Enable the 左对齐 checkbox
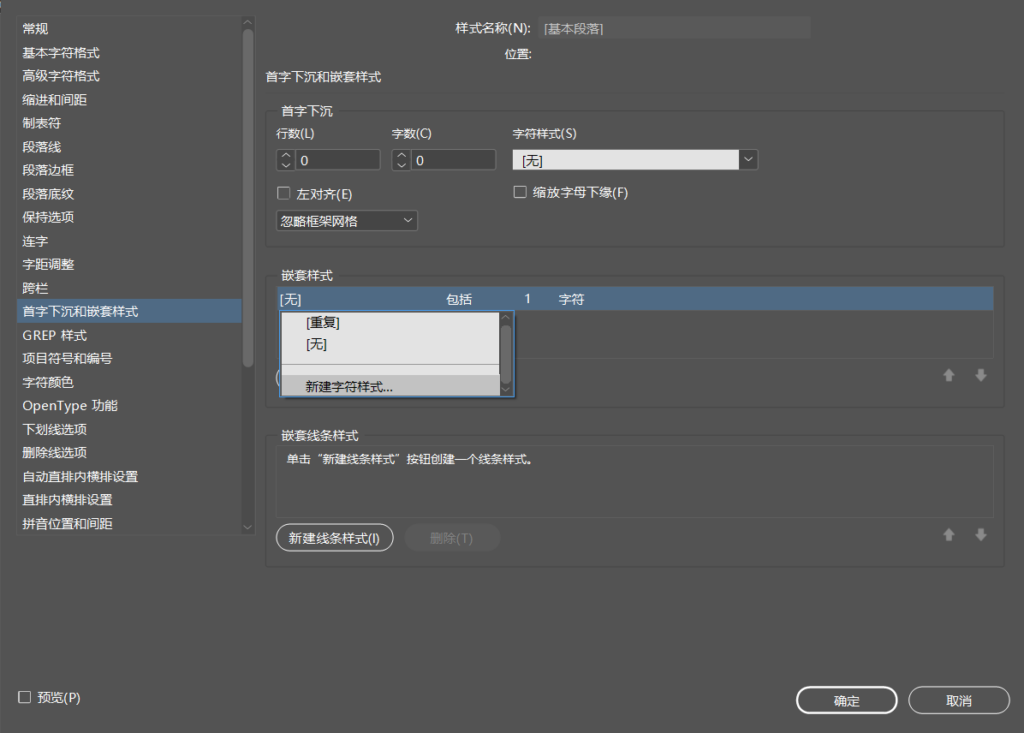 tap(283, 193)
